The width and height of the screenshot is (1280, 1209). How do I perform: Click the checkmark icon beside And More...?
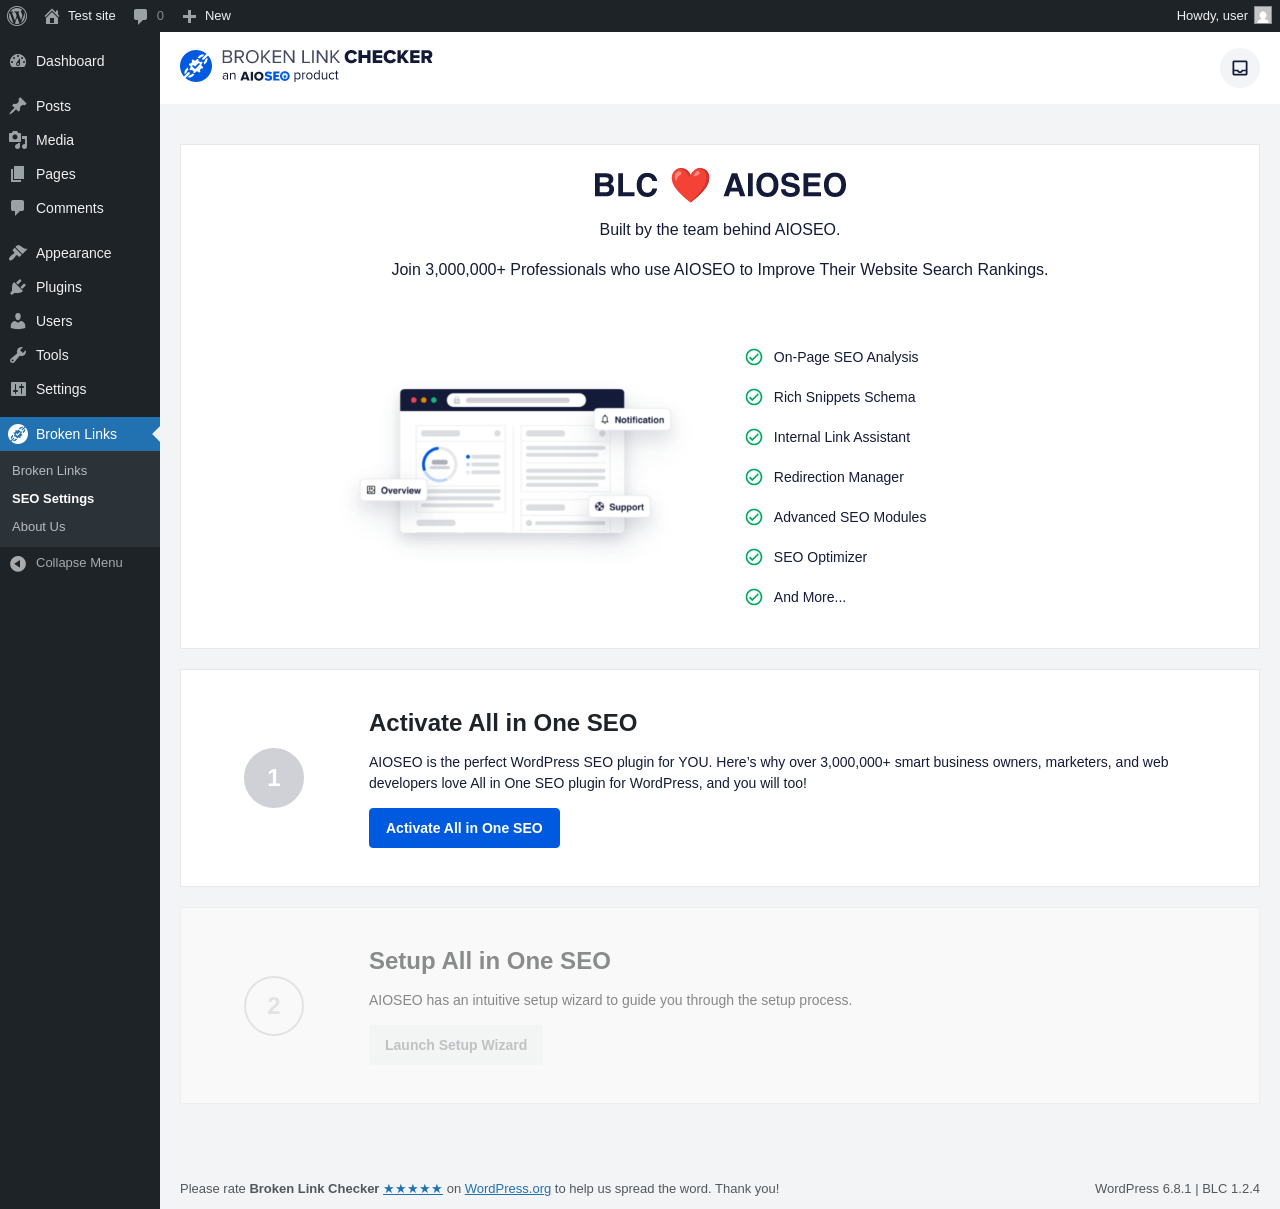(754, 597)
